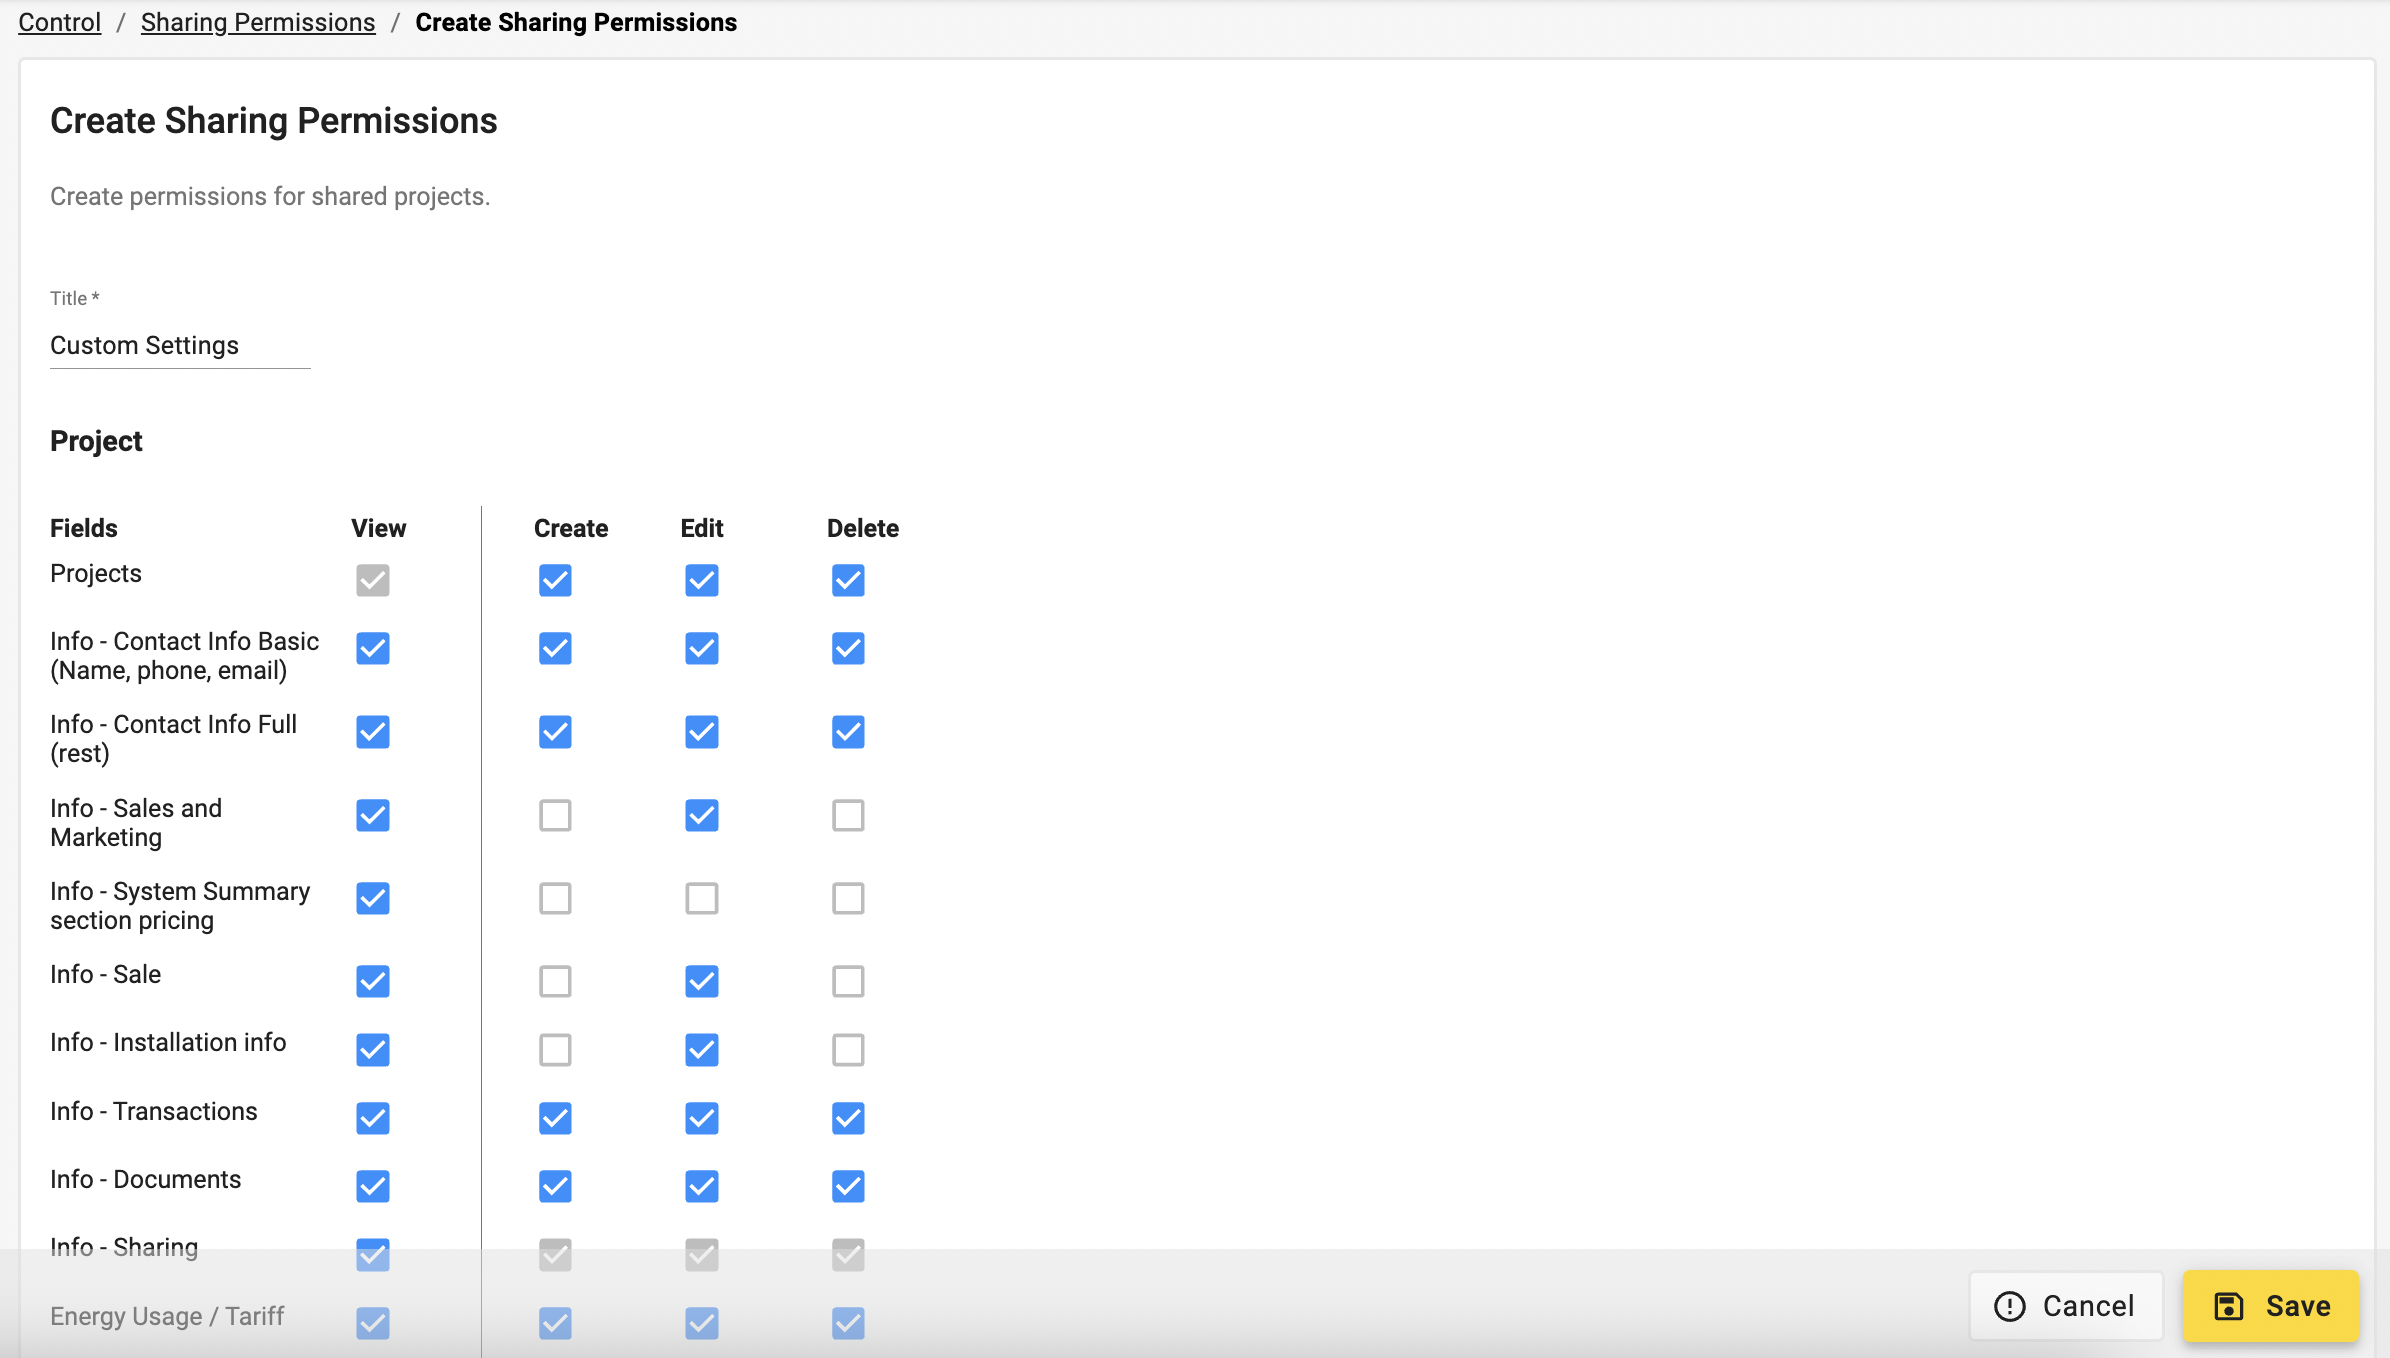Uncheck Contact Info Full Delete
The width and height of the screenshot is (2390, 1358).
coord(848,732)
